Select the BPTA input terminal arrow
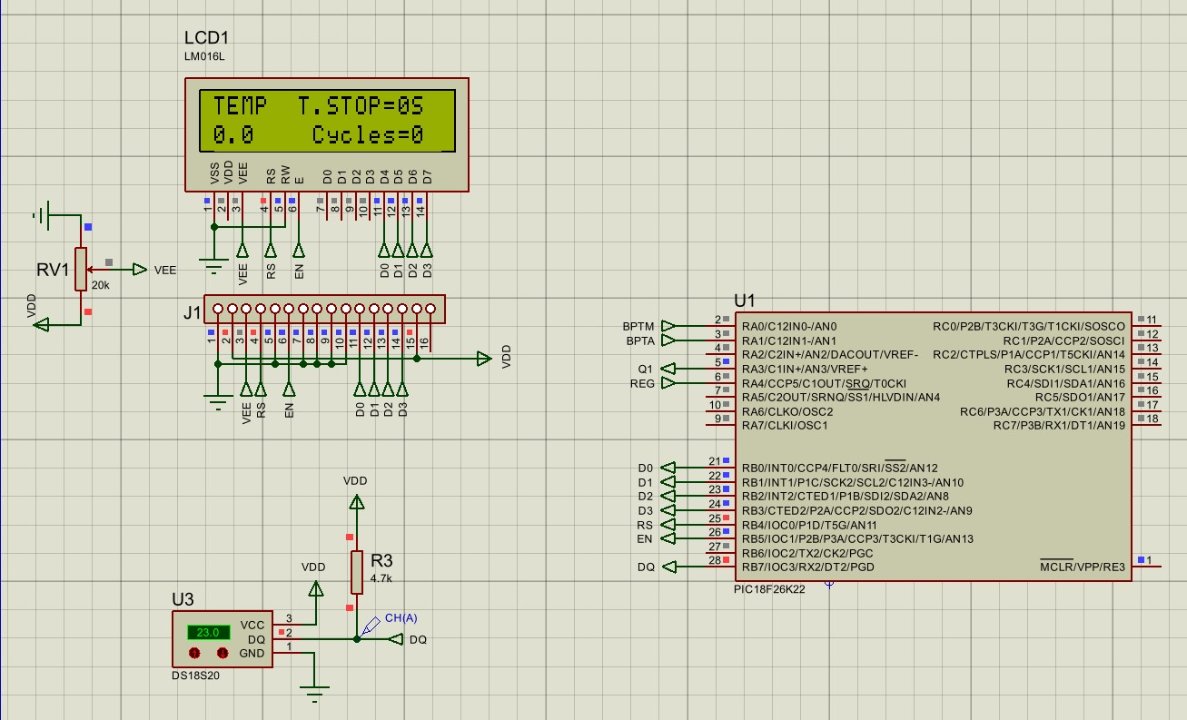This screenshot has height=720, width=1187. [668, 340]
